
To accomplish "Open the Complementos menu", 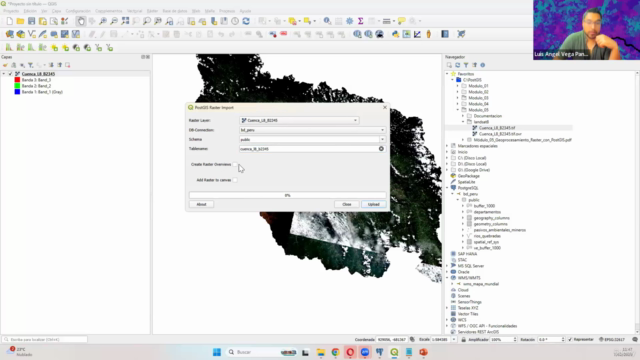I will click(109, 11).
